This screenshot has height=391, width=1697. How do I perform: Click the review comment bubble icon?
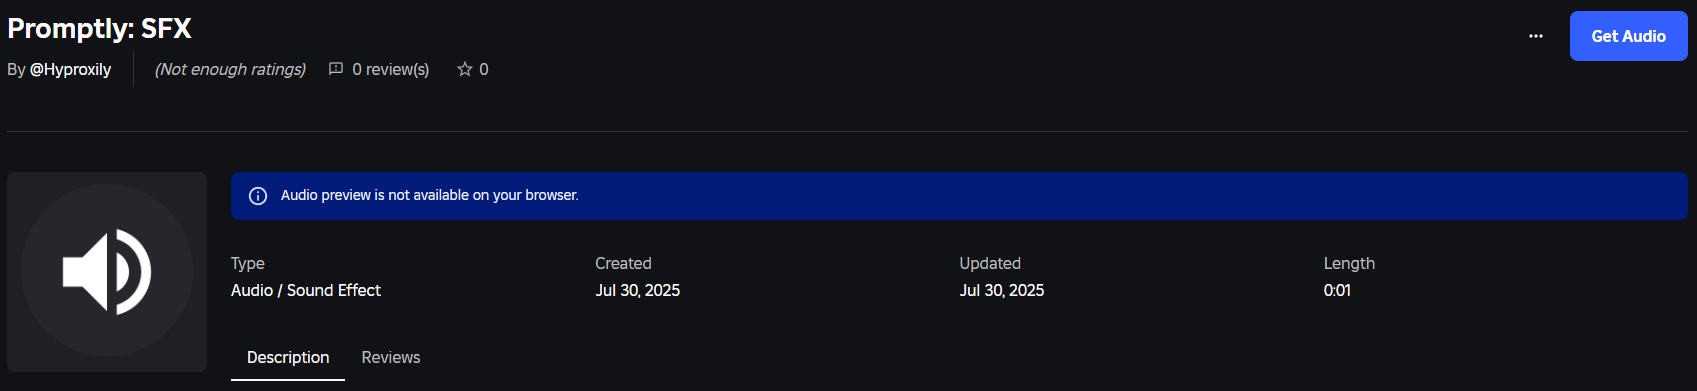pyautogui.click(x=336, y=69)
